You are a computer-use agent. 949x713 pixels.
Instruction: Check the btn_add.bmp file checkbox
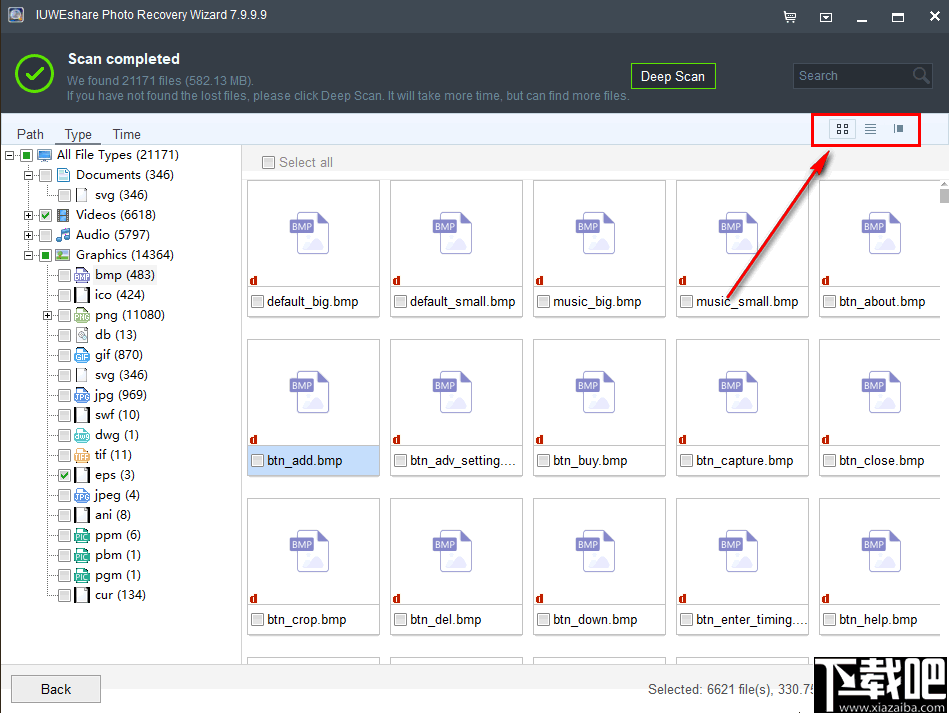[x=257, y=461]
